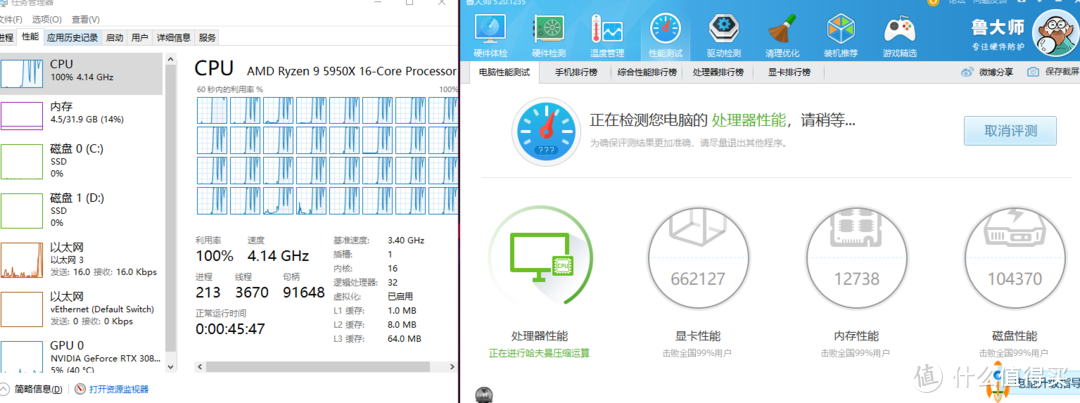This screenshot has height=403, width=1080.
Task: Click horizontal scrollbar right arrow
Action: point(454,366)
